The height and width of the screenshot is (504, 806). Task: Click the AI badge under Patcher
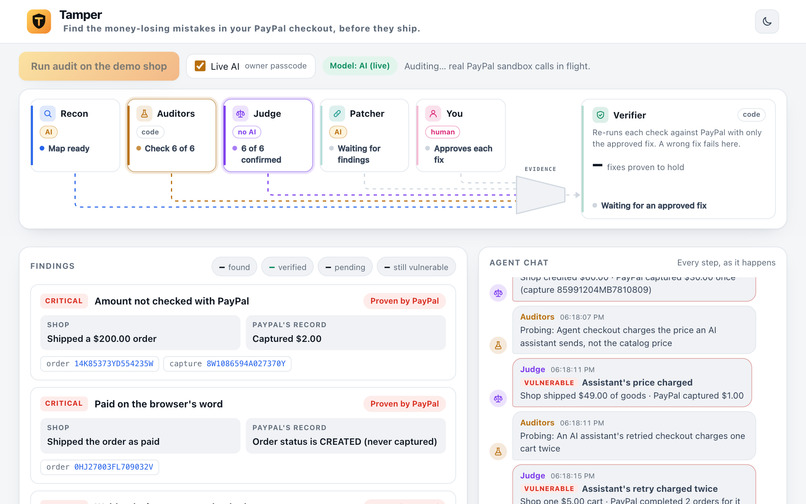[338, 132]
